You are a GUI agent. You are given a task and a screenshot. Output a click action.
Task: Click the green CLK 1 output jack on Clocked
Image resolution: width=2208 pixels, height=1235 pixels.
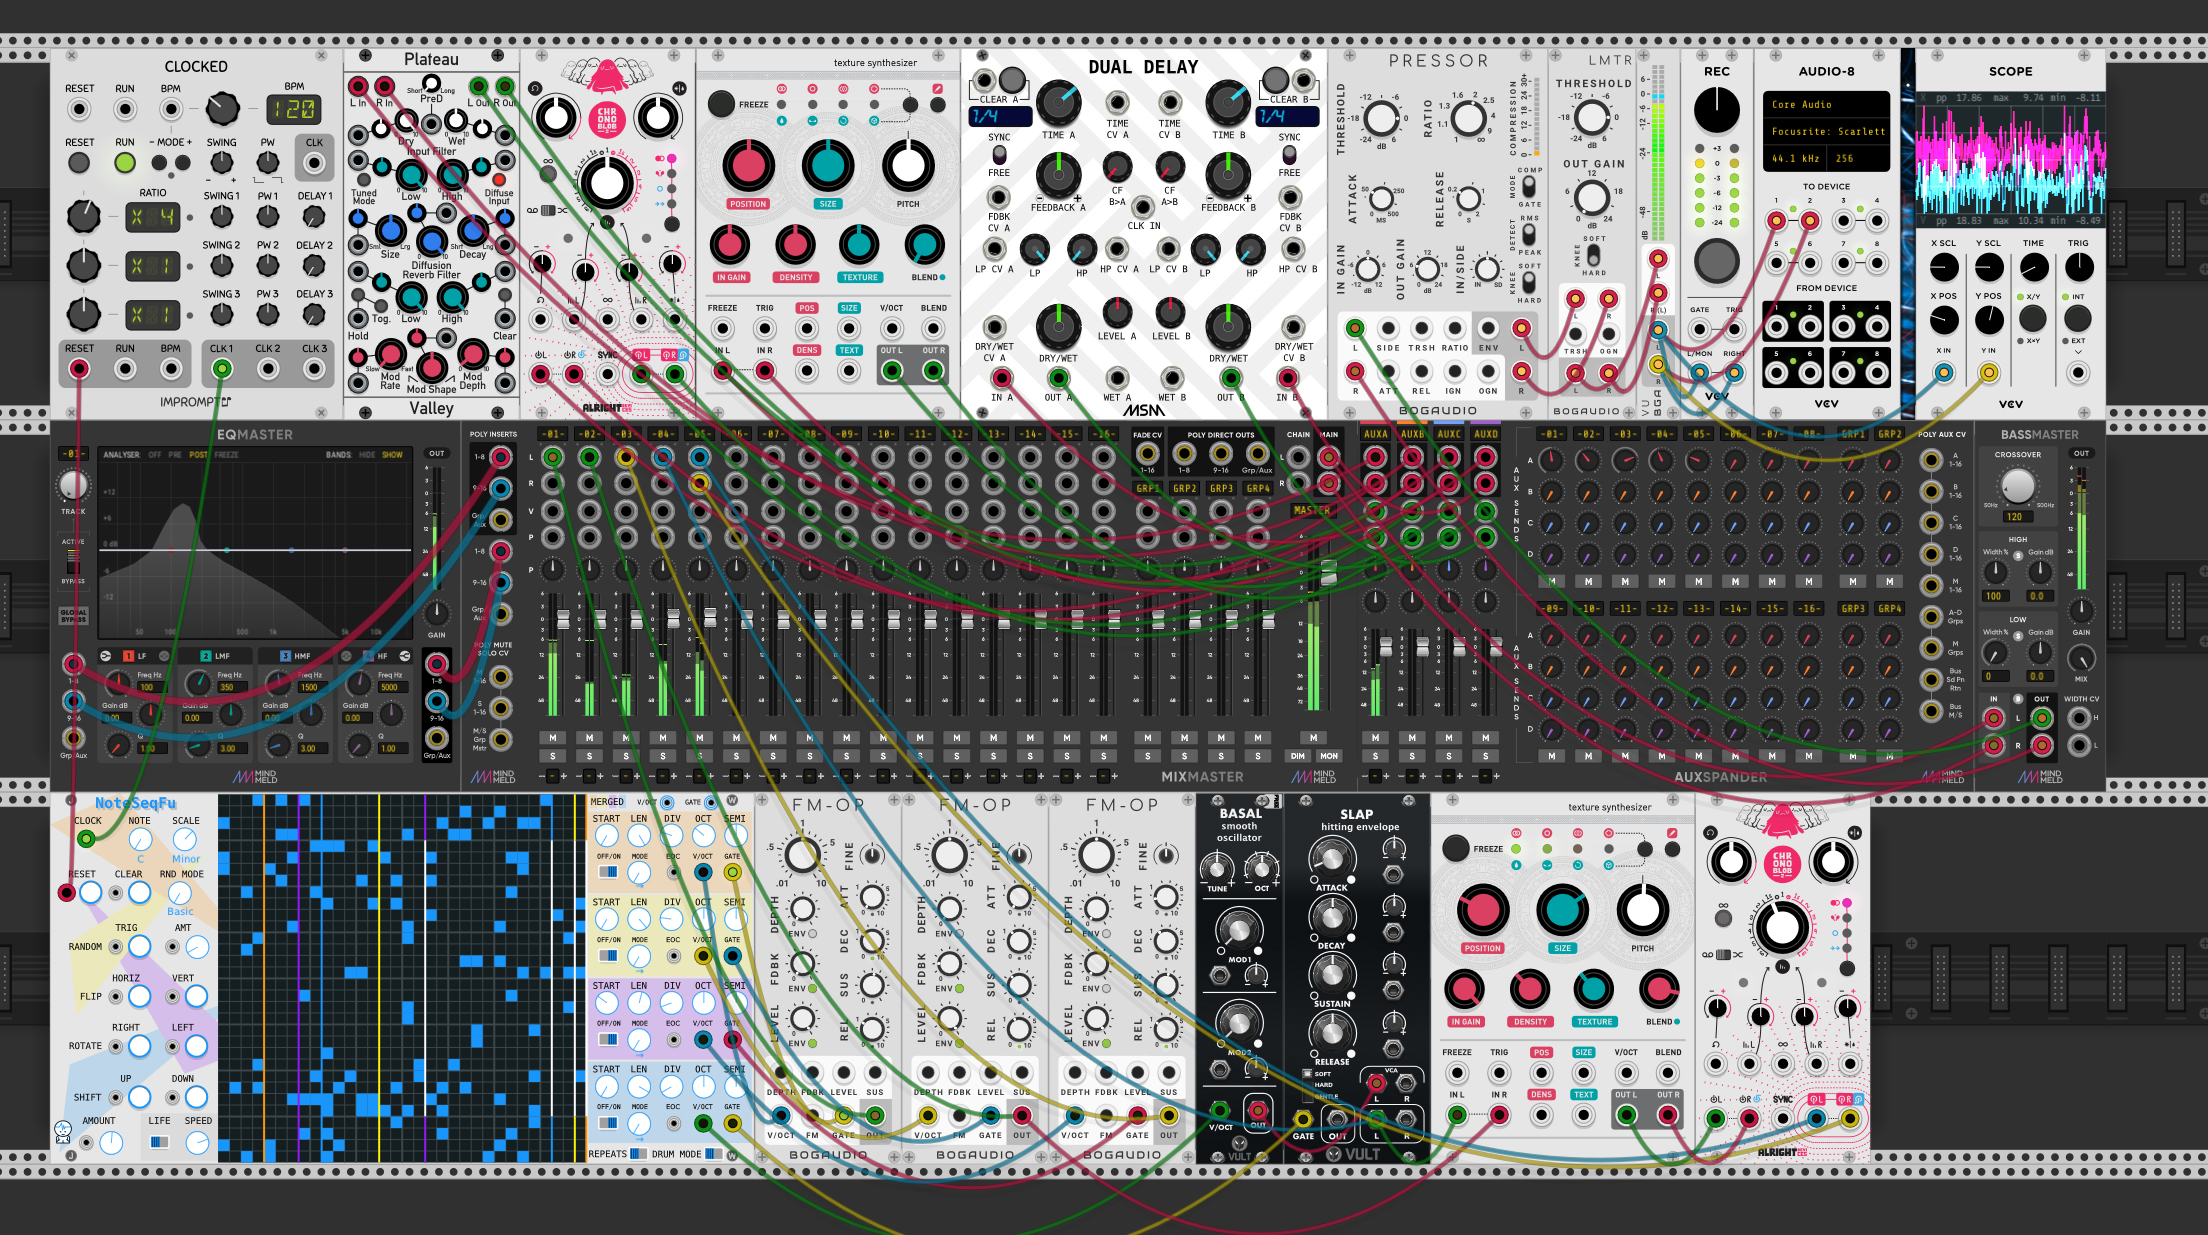coord(222,369)
